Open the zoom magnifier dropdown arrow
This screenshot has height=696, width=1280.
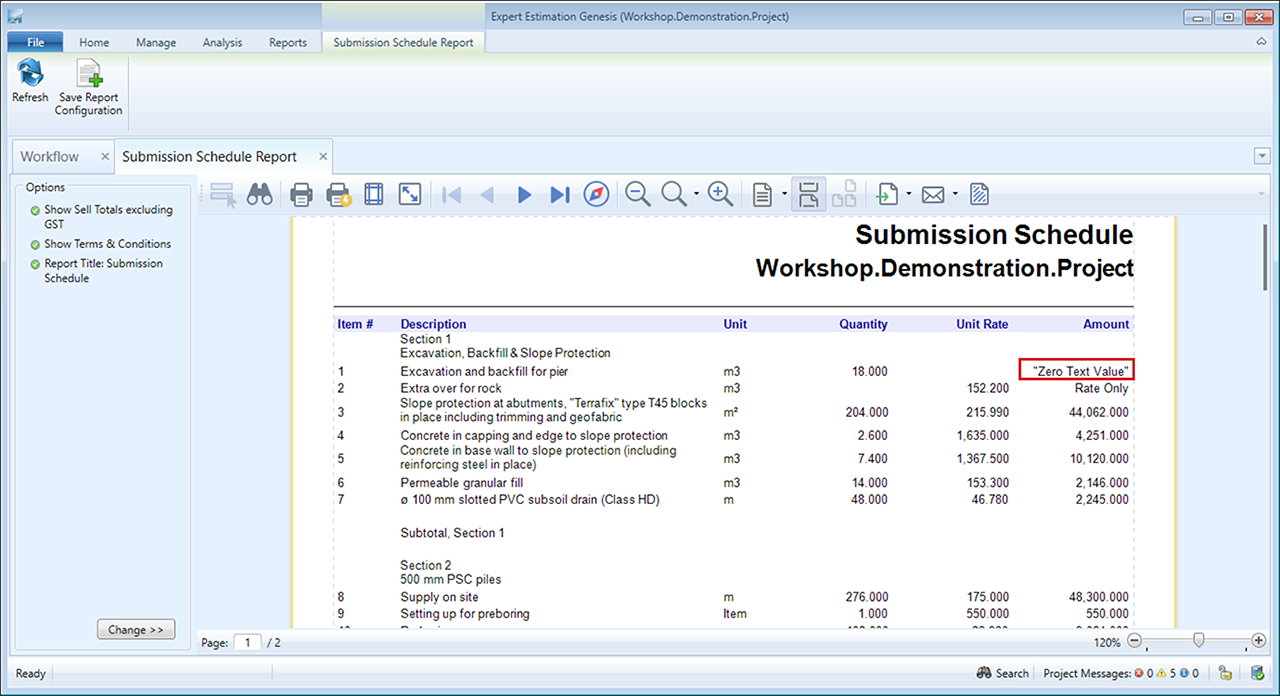pyautogui.click(x=695, y=194)
